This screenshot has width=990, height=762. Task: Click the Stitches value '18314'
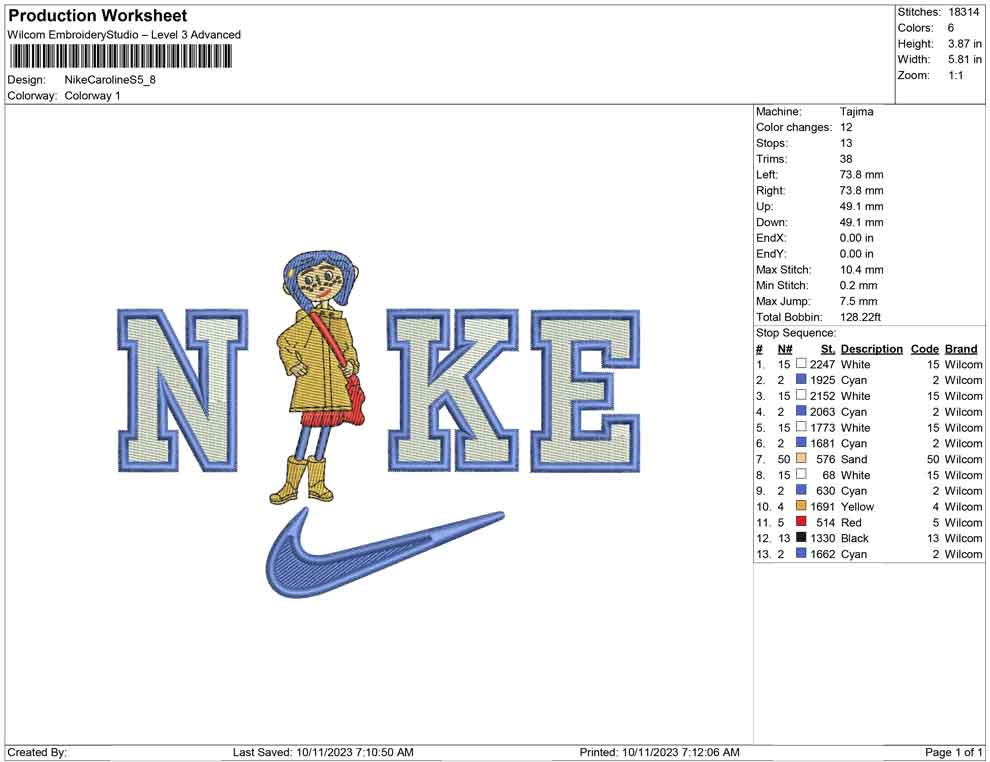coord(963,12)
